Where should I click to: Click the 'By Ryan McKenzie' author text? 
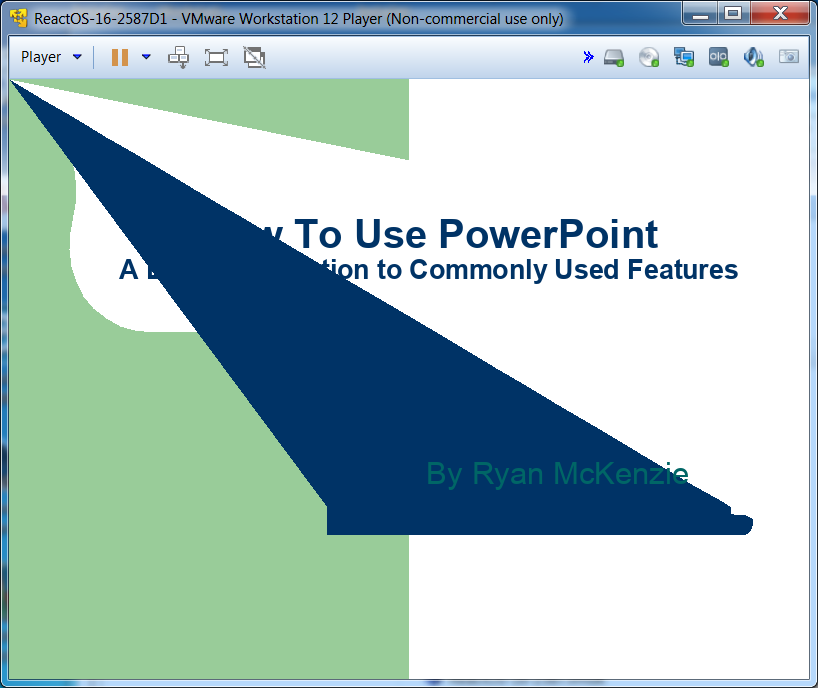557,473
